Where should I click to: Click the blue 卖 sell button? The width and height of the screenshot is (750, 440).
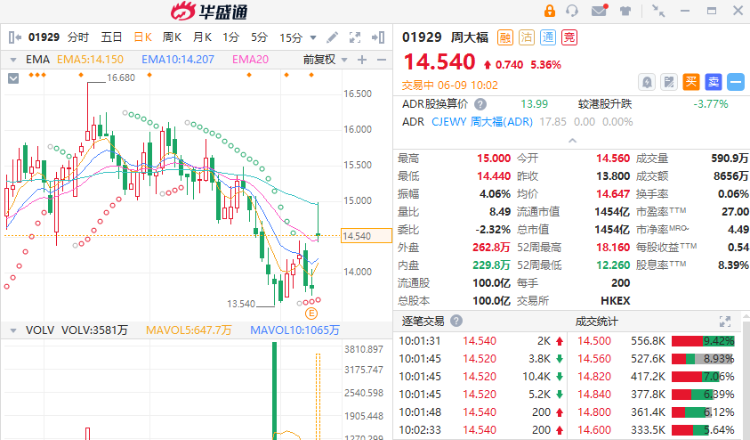[x=713, y=82]
